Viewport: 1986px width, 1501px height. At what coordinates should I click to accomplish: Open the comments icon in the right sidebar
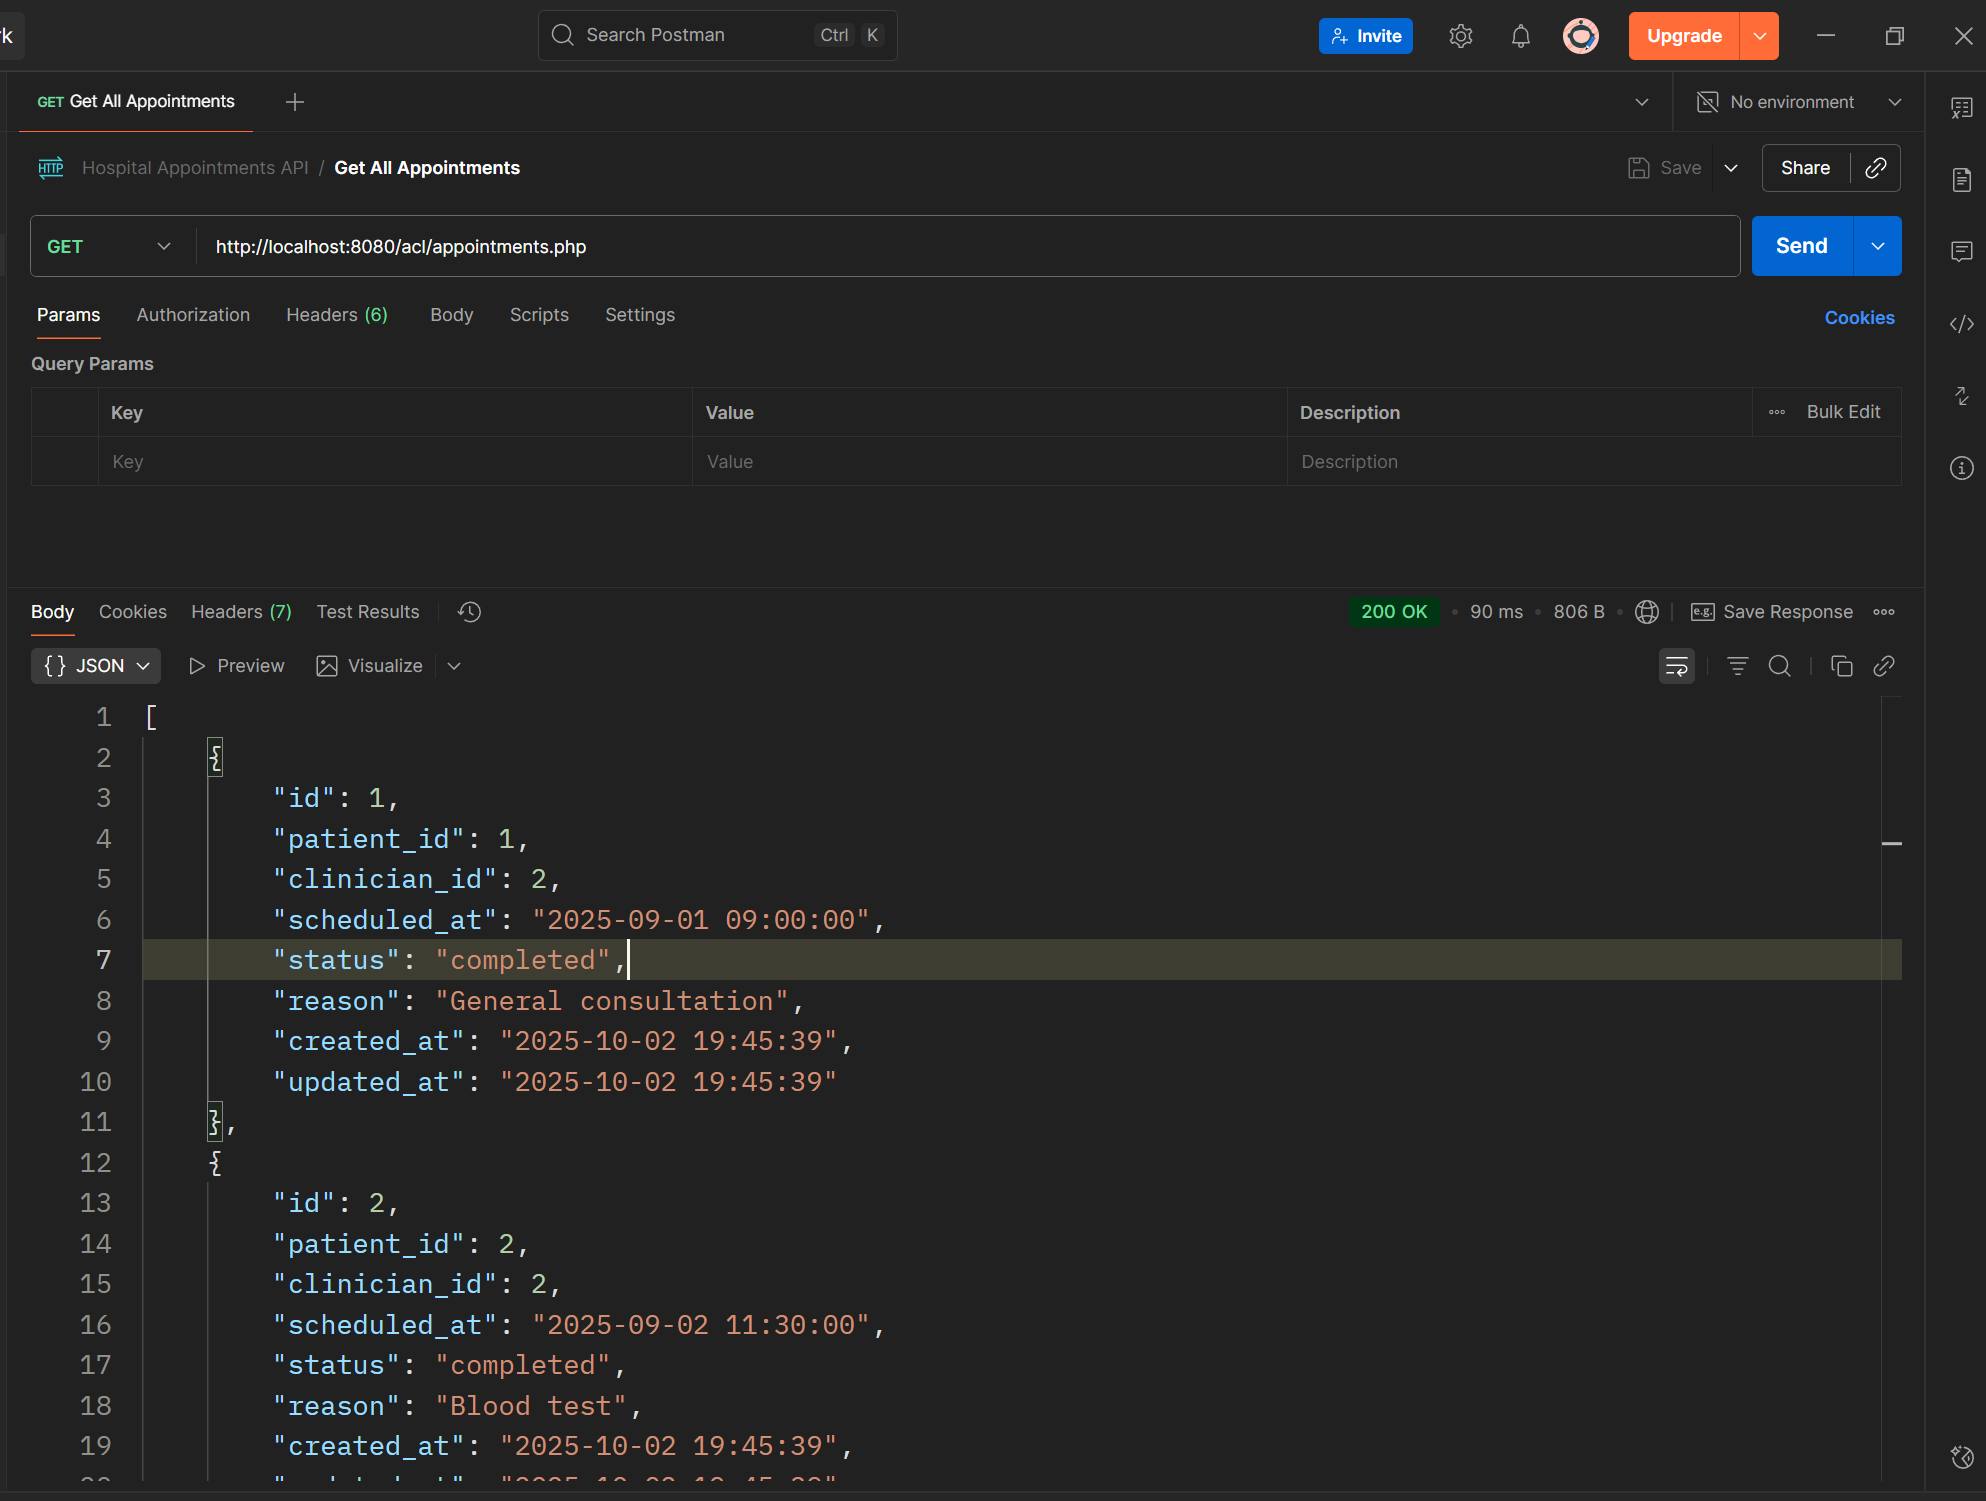tap(1961, 251)
